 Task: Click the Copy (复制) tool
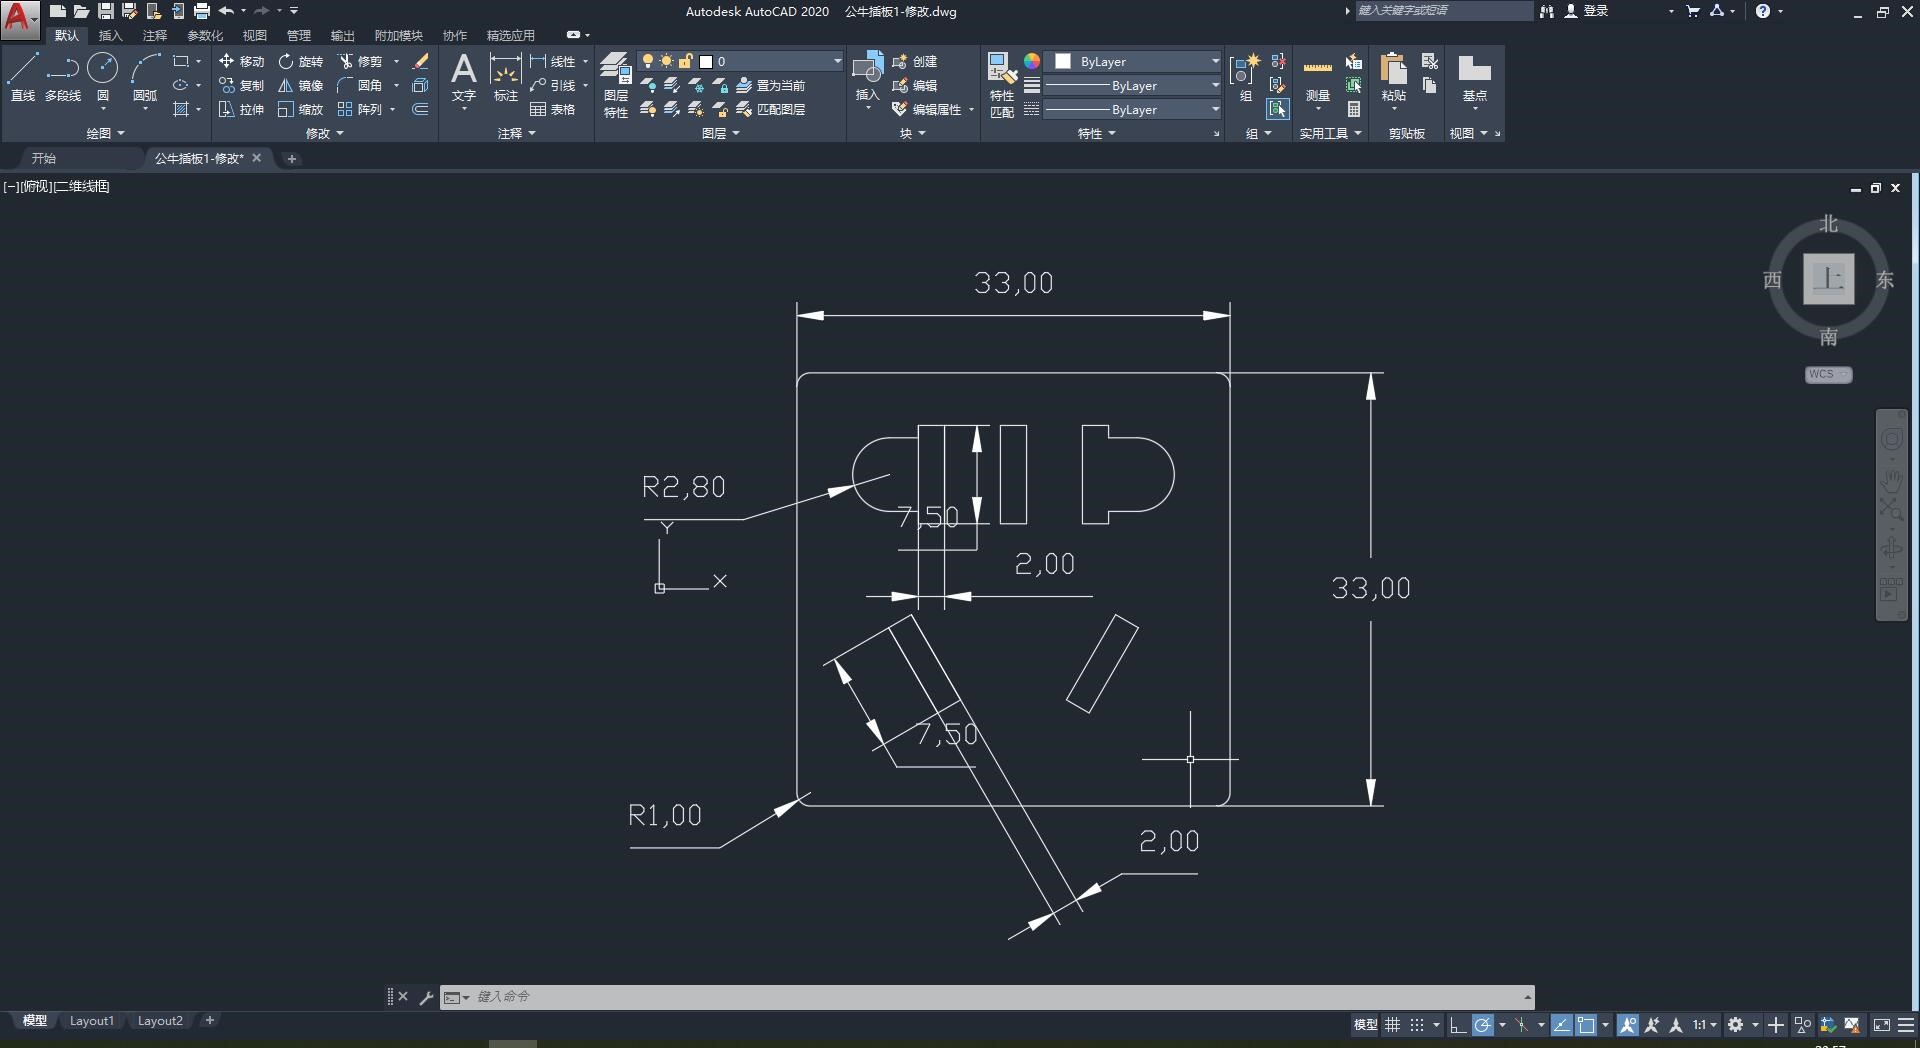(241, 85)
